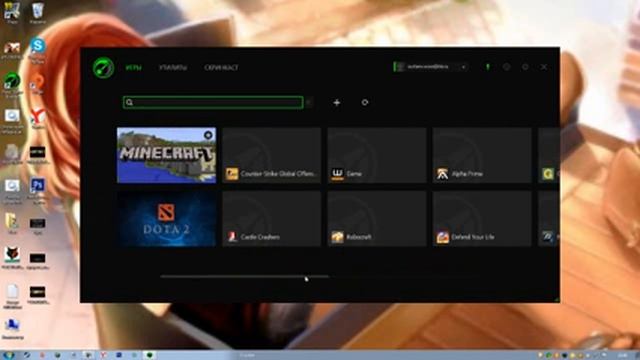
Task: Open the Robocraft tile
Action: click(x=377, y=219)
